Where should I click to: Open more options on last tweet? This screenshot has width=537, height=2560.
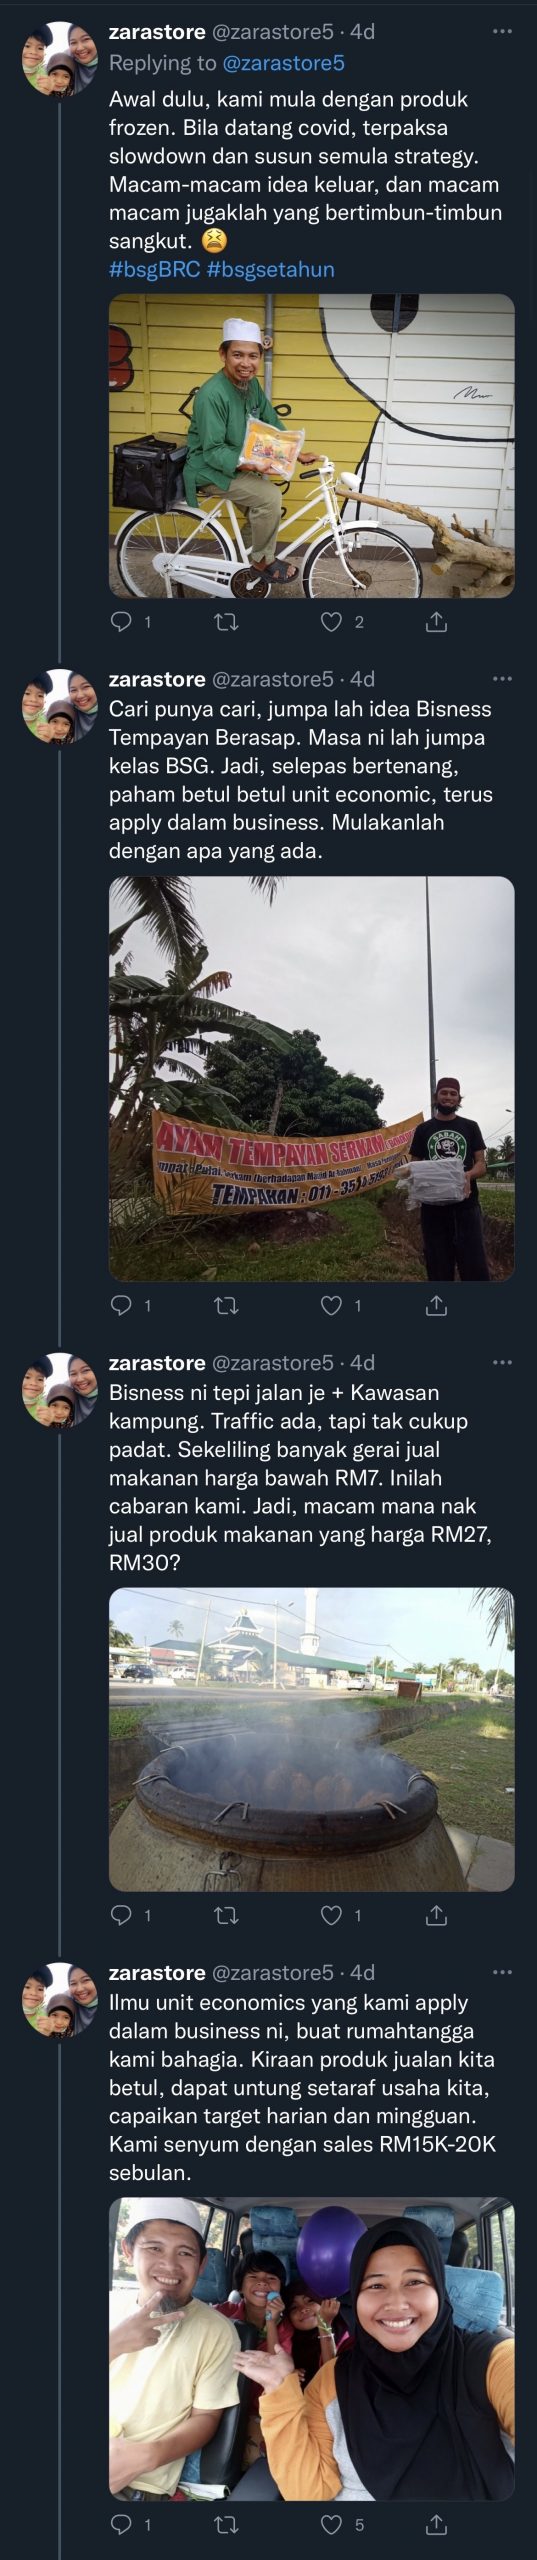[x=502, y=1972]
